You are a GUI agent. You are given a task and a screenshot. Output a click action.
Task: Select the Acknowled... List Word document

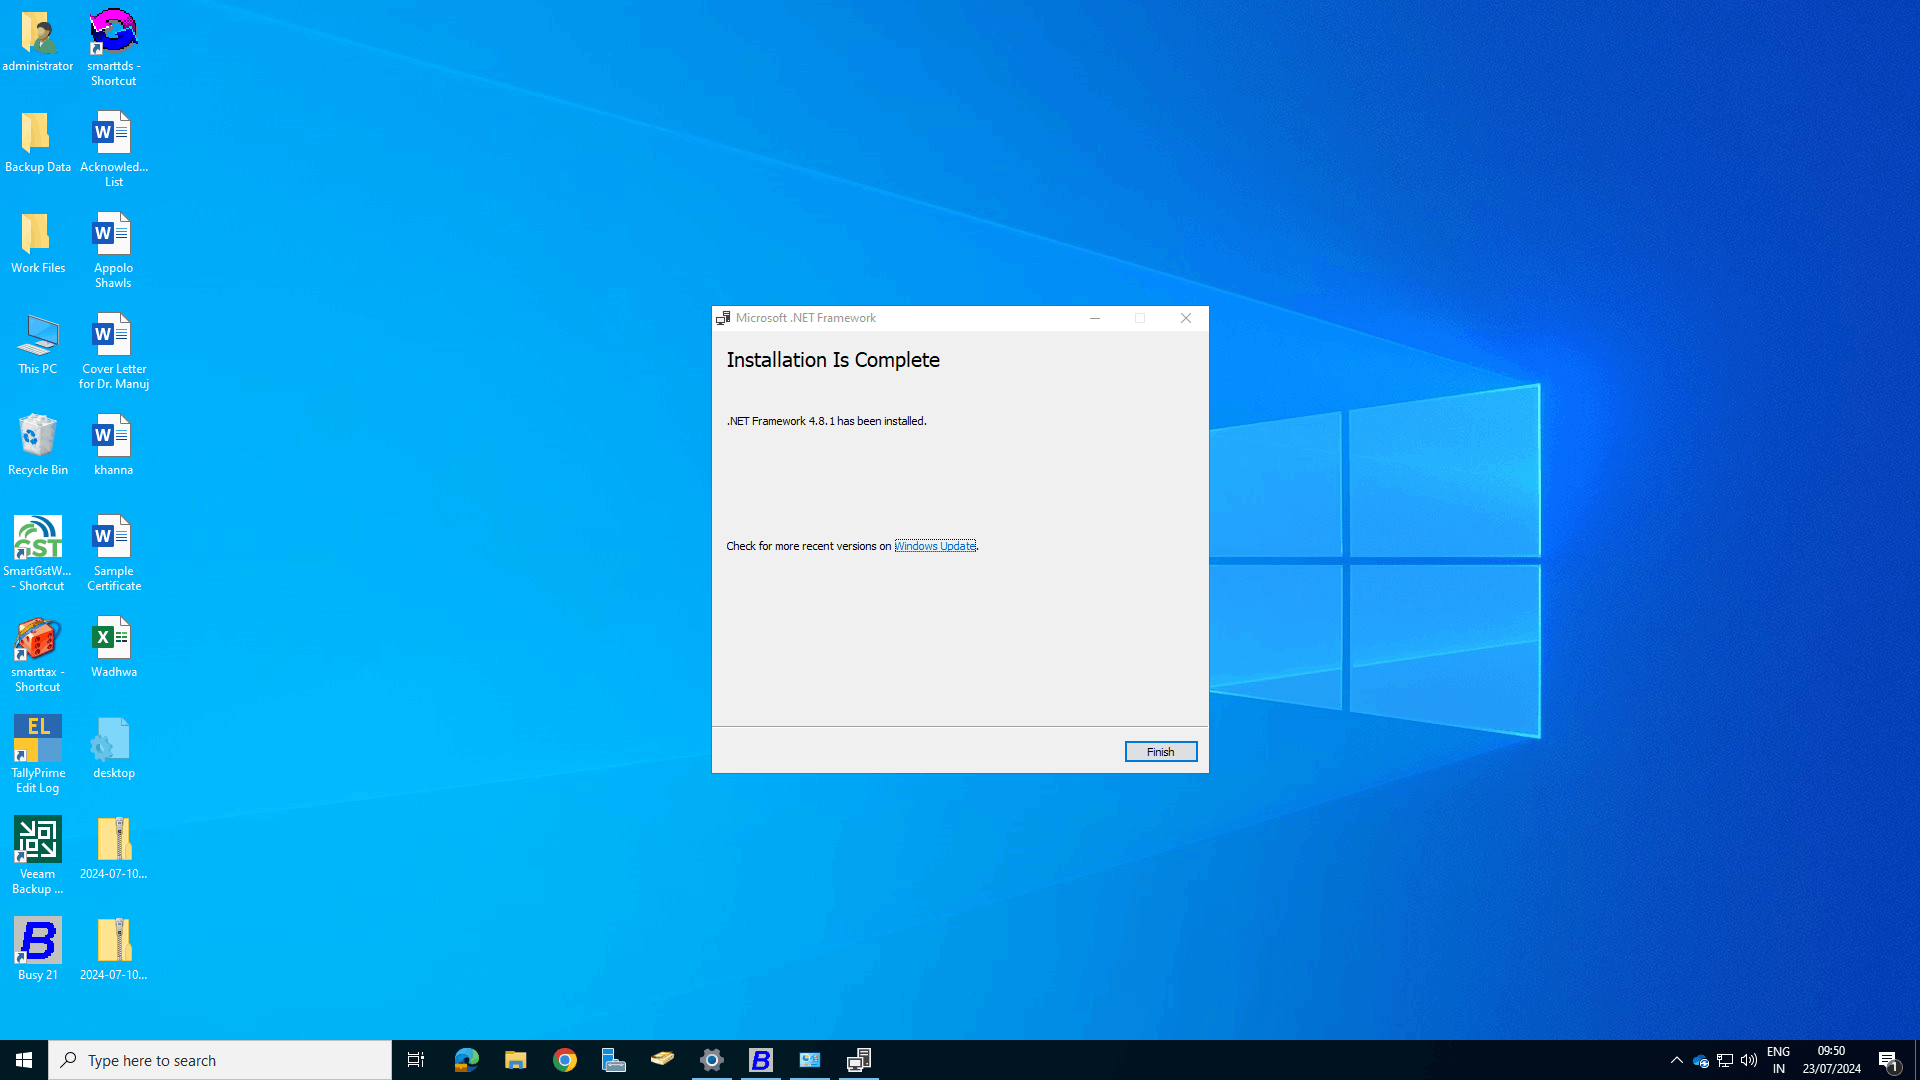coord(113,149)
